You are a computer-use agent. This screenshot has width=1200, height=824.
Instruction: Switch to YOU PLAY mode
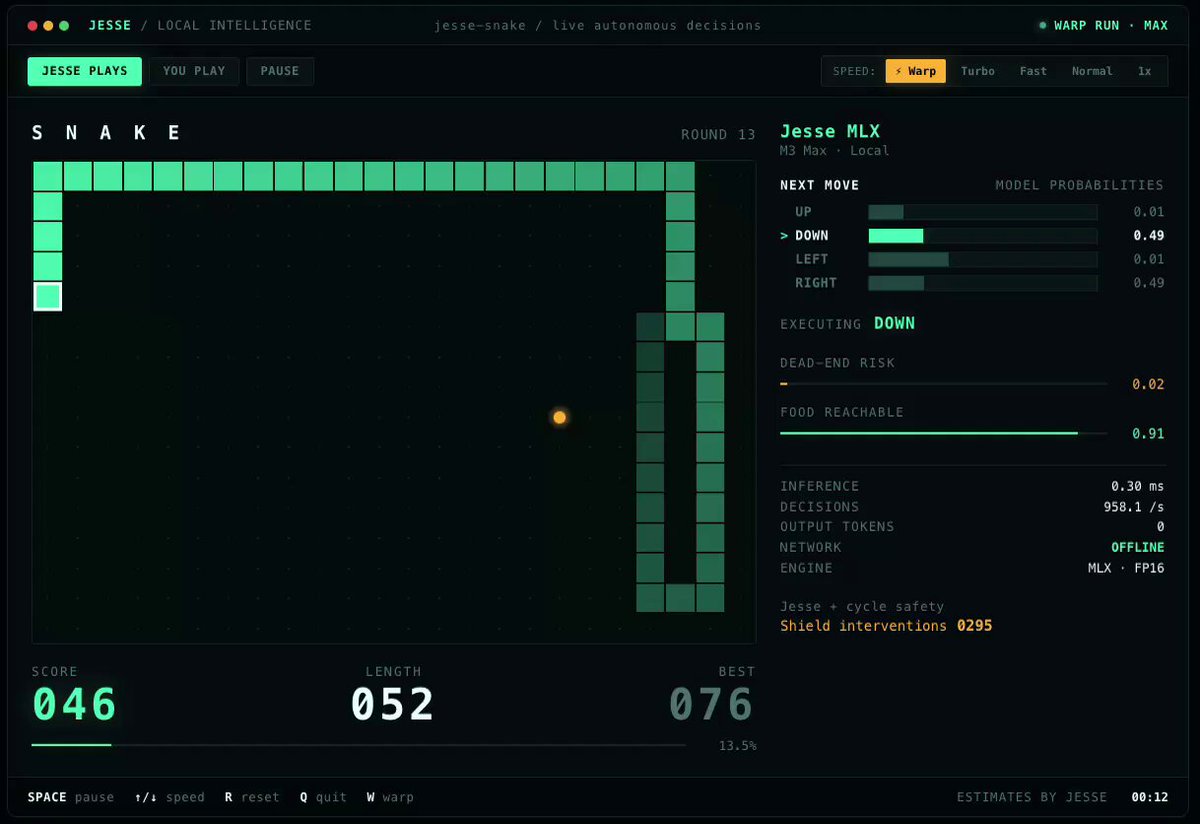[194, 71]
